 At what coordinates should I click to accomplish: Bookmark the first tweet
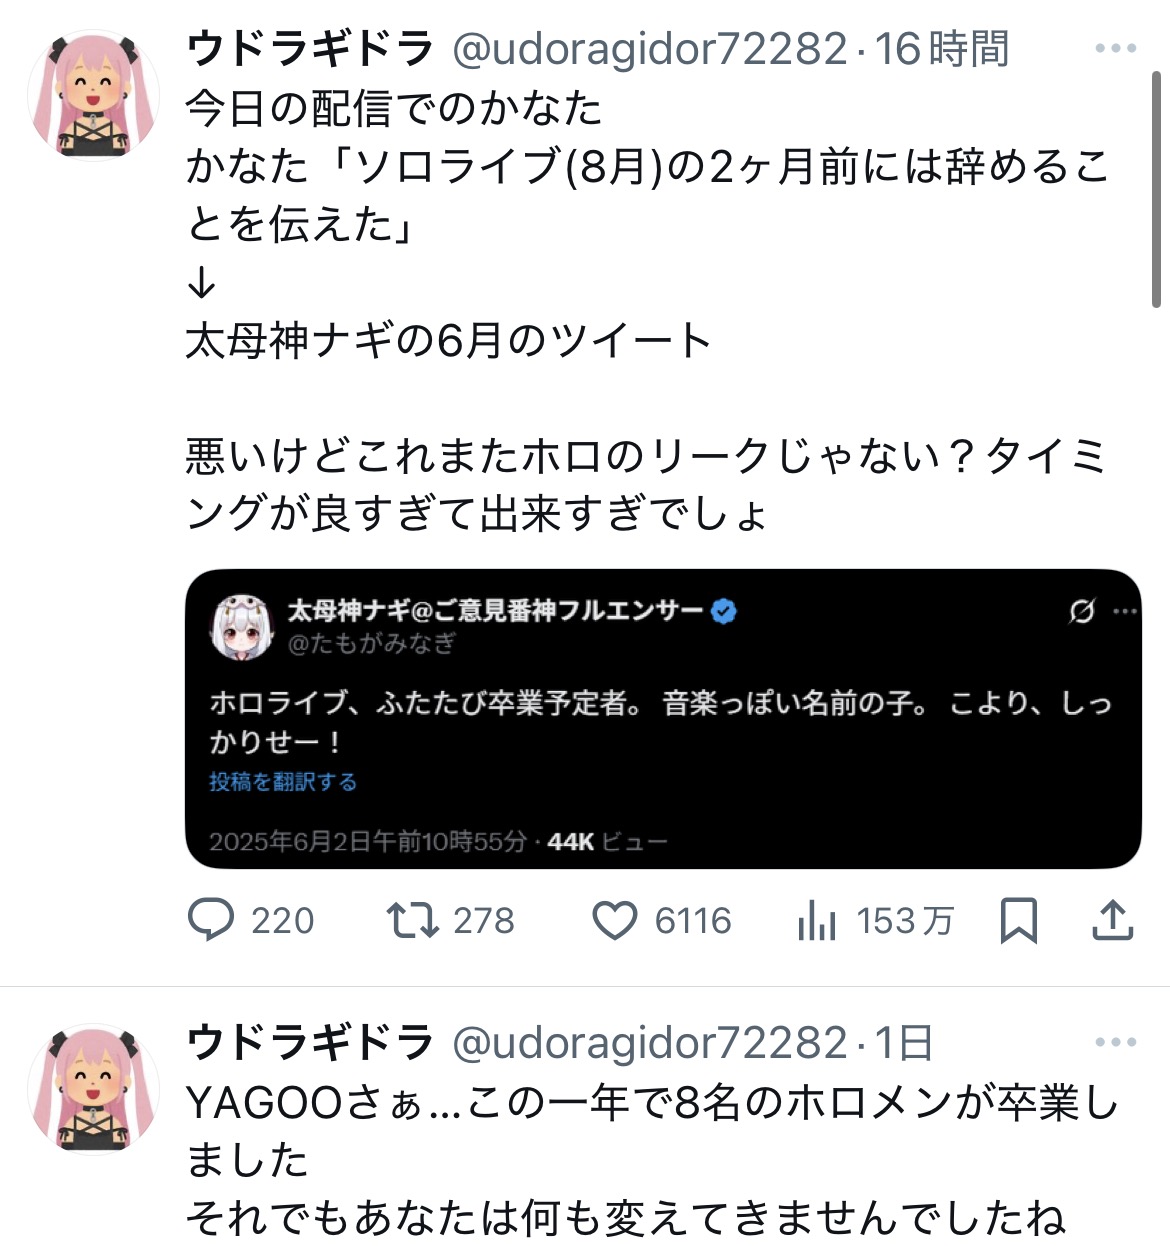pos(1018,920)
